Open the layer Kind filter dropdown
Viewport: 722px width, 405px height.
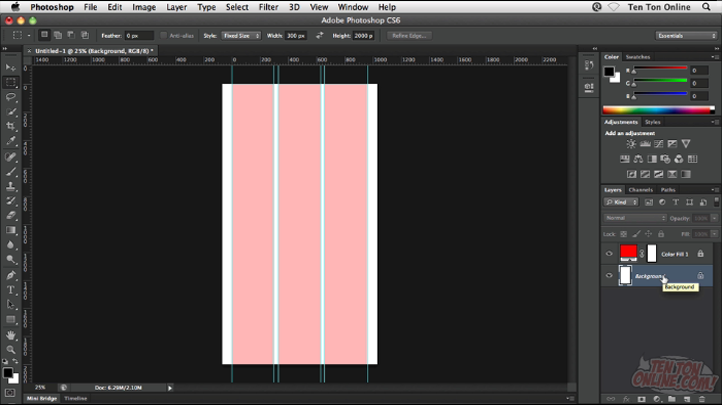[x=621, y=202]
